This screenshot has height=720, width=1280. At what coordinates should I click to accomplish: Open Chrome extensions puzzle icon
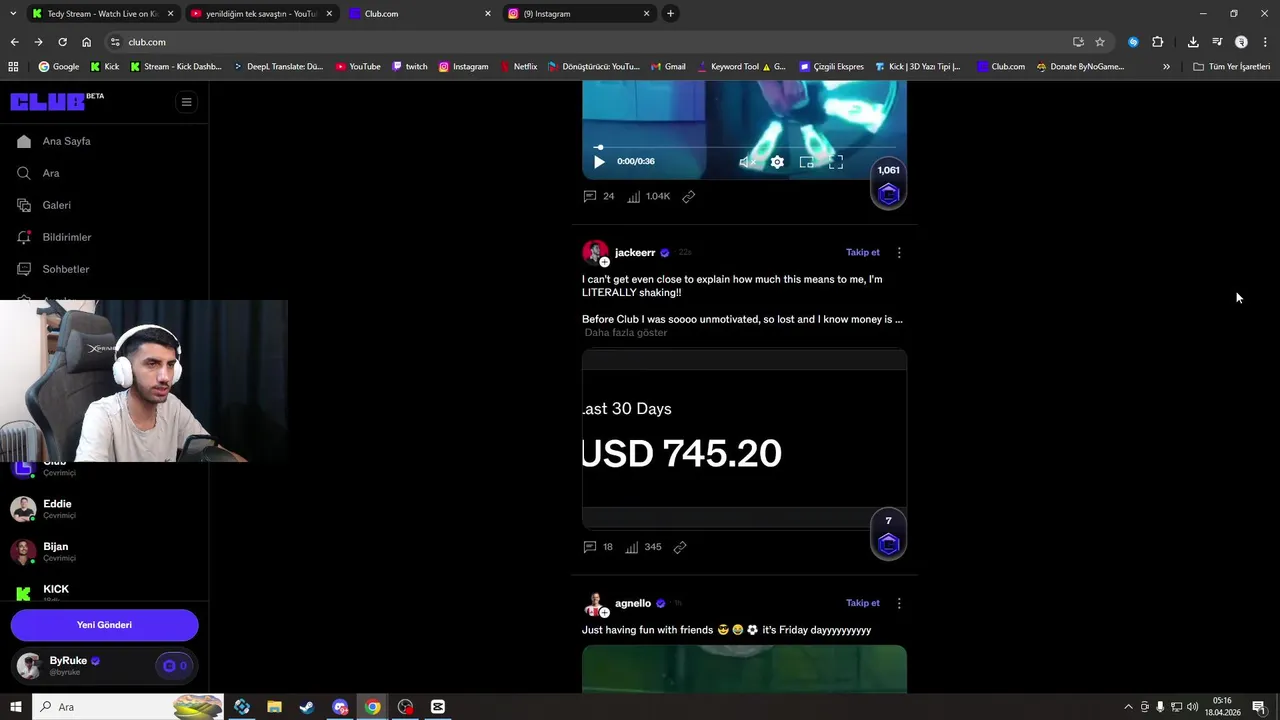click(1158, 42)
